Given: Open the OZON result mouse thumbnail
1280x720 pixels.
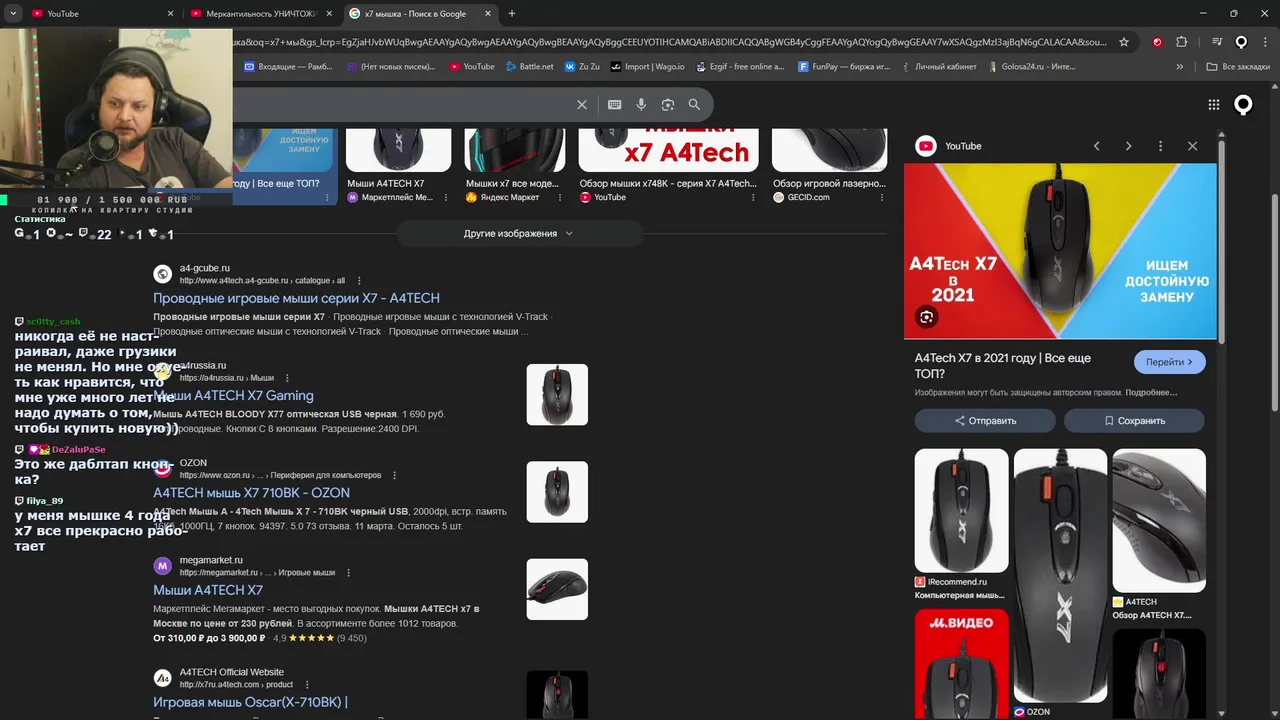Looking at the screenshot, I should [557, 492].
